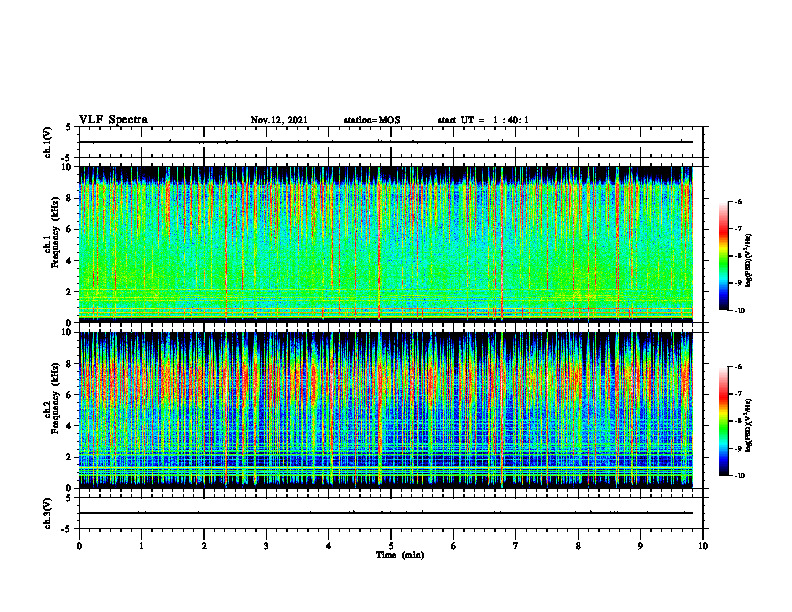Click the "3" tick on the time axis

266,546
